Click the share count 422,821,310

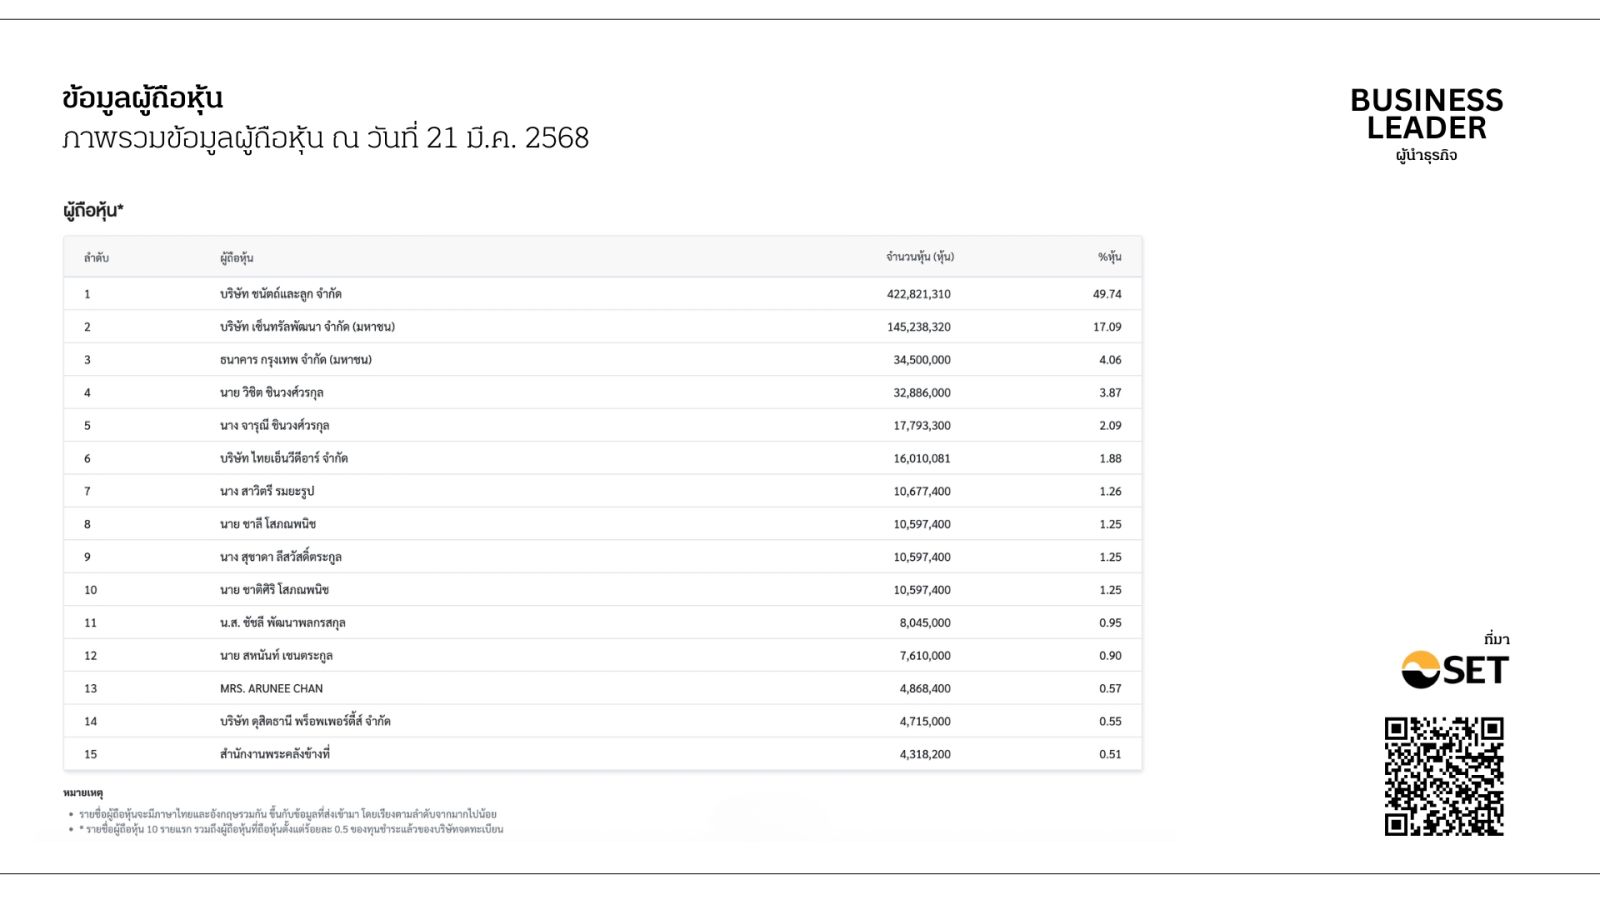click(x=918, y=294)
